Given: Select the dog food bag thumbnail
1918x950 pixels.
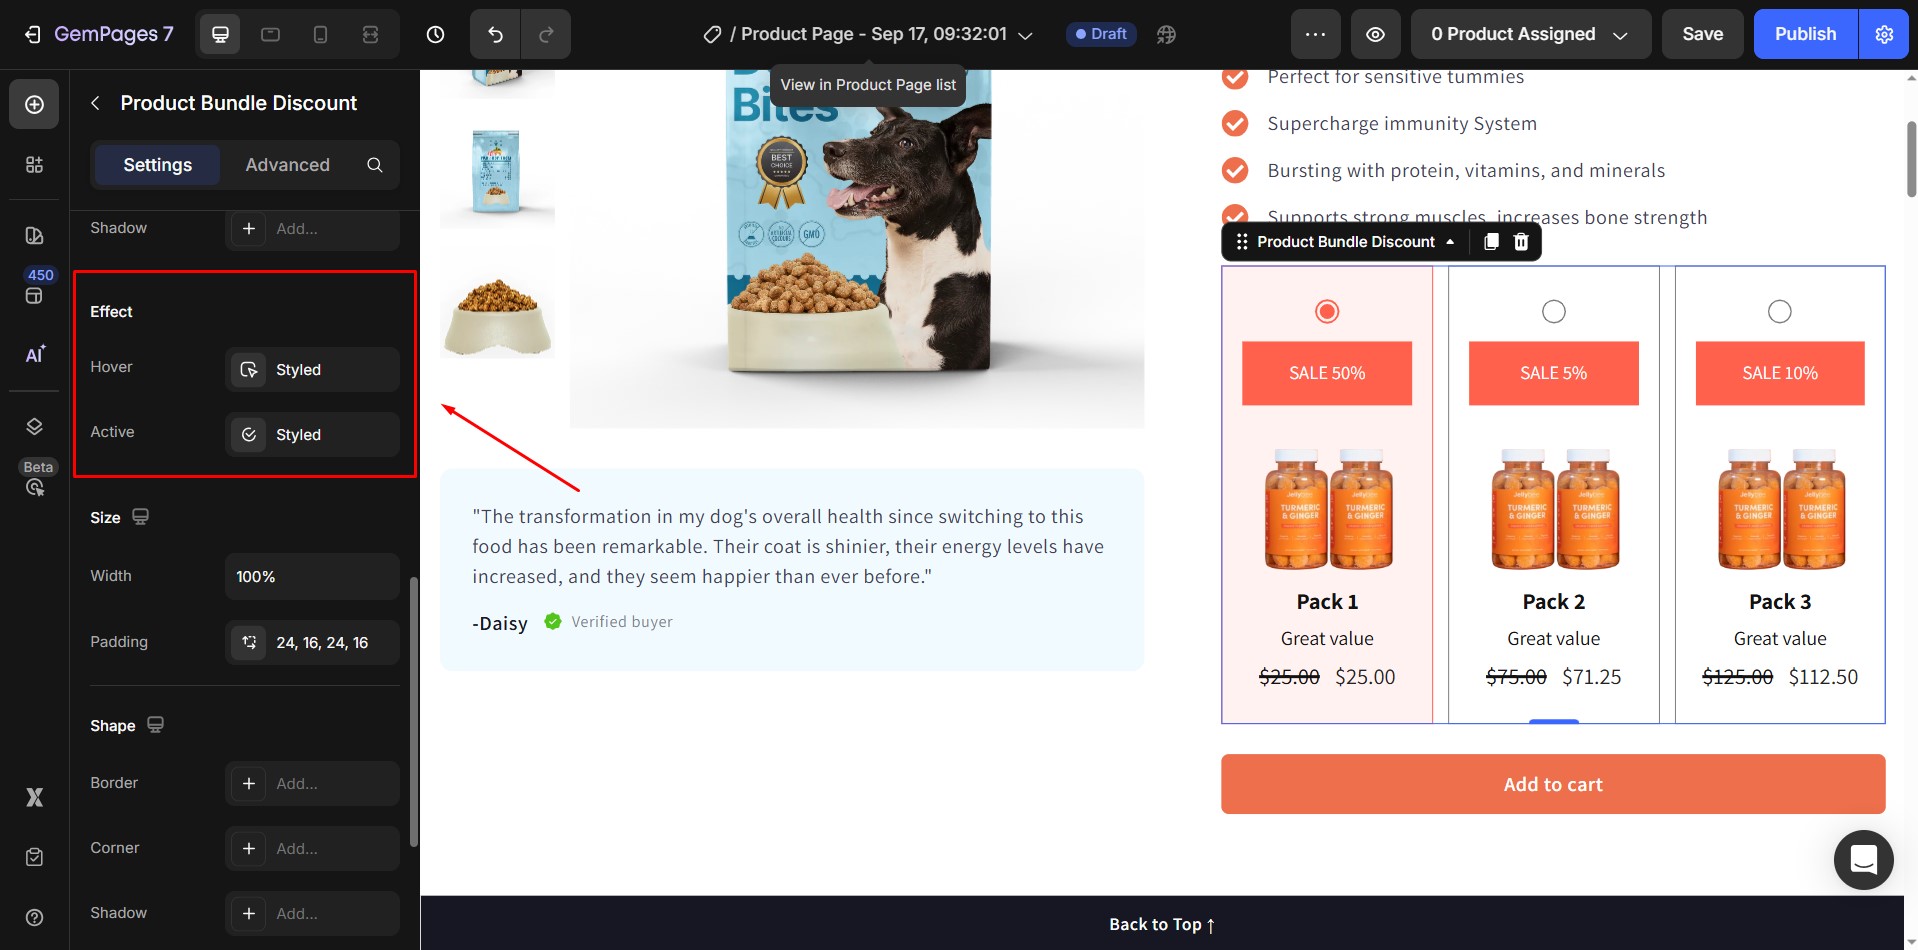Looking at the screenshot, I should pos(497,172).
